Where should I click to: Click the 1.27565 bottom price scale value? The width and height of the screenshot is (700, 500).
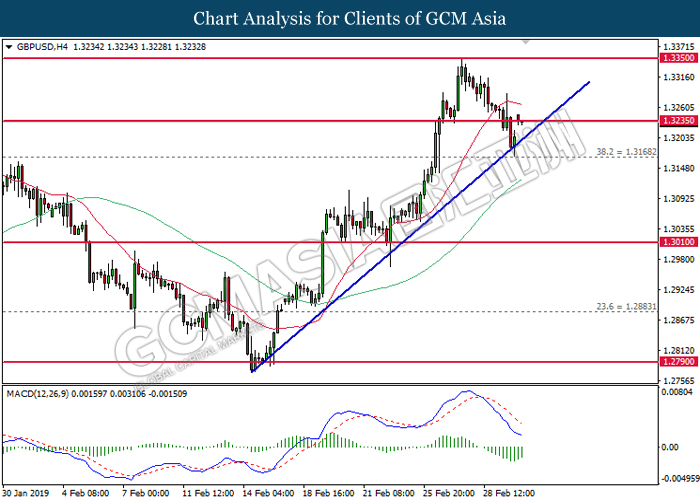tap(679, 381)
